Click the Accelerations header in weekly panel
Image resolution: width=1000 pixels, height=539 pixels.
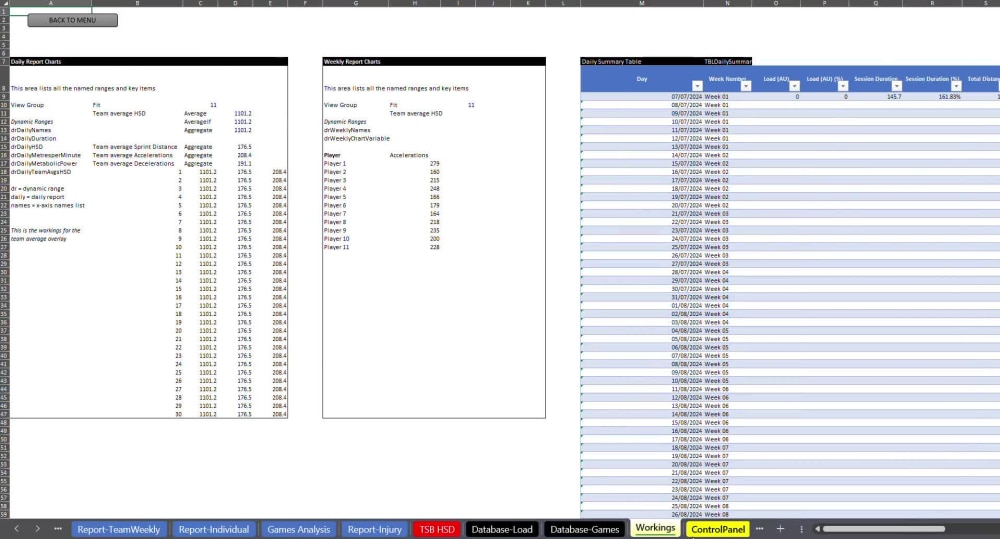(x=409, y=155)
